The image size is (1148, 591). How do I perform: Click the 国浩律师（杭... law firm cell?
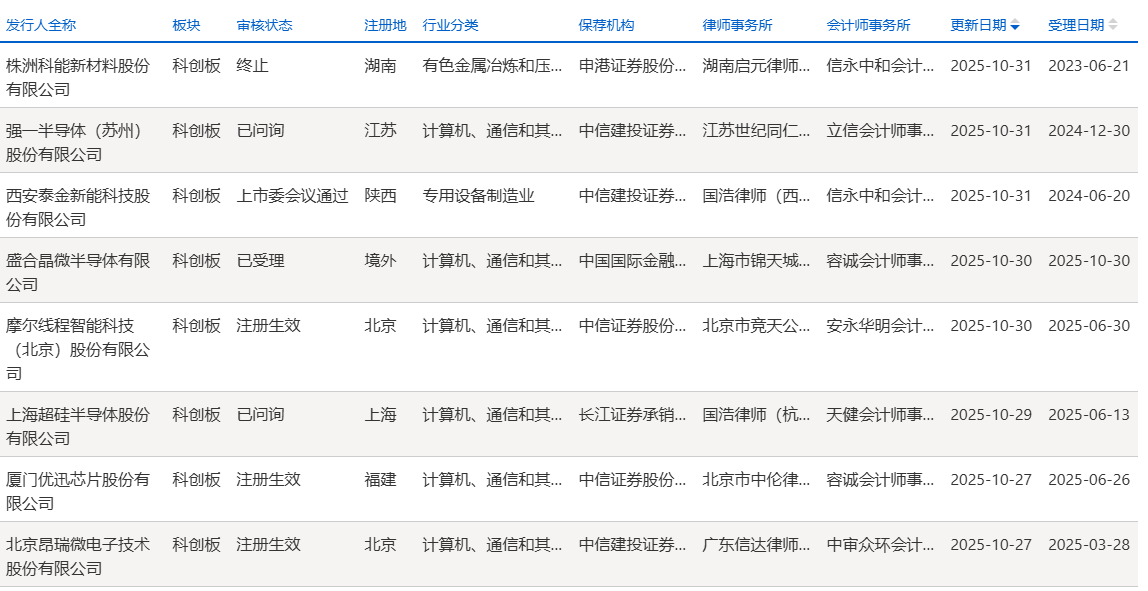click(x=756, y=415)
